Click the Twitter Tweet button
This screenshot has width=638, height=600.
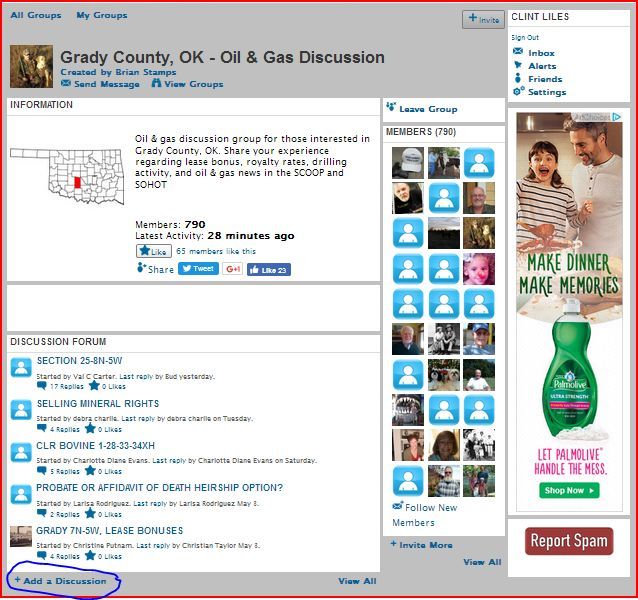tap(198, 268)
